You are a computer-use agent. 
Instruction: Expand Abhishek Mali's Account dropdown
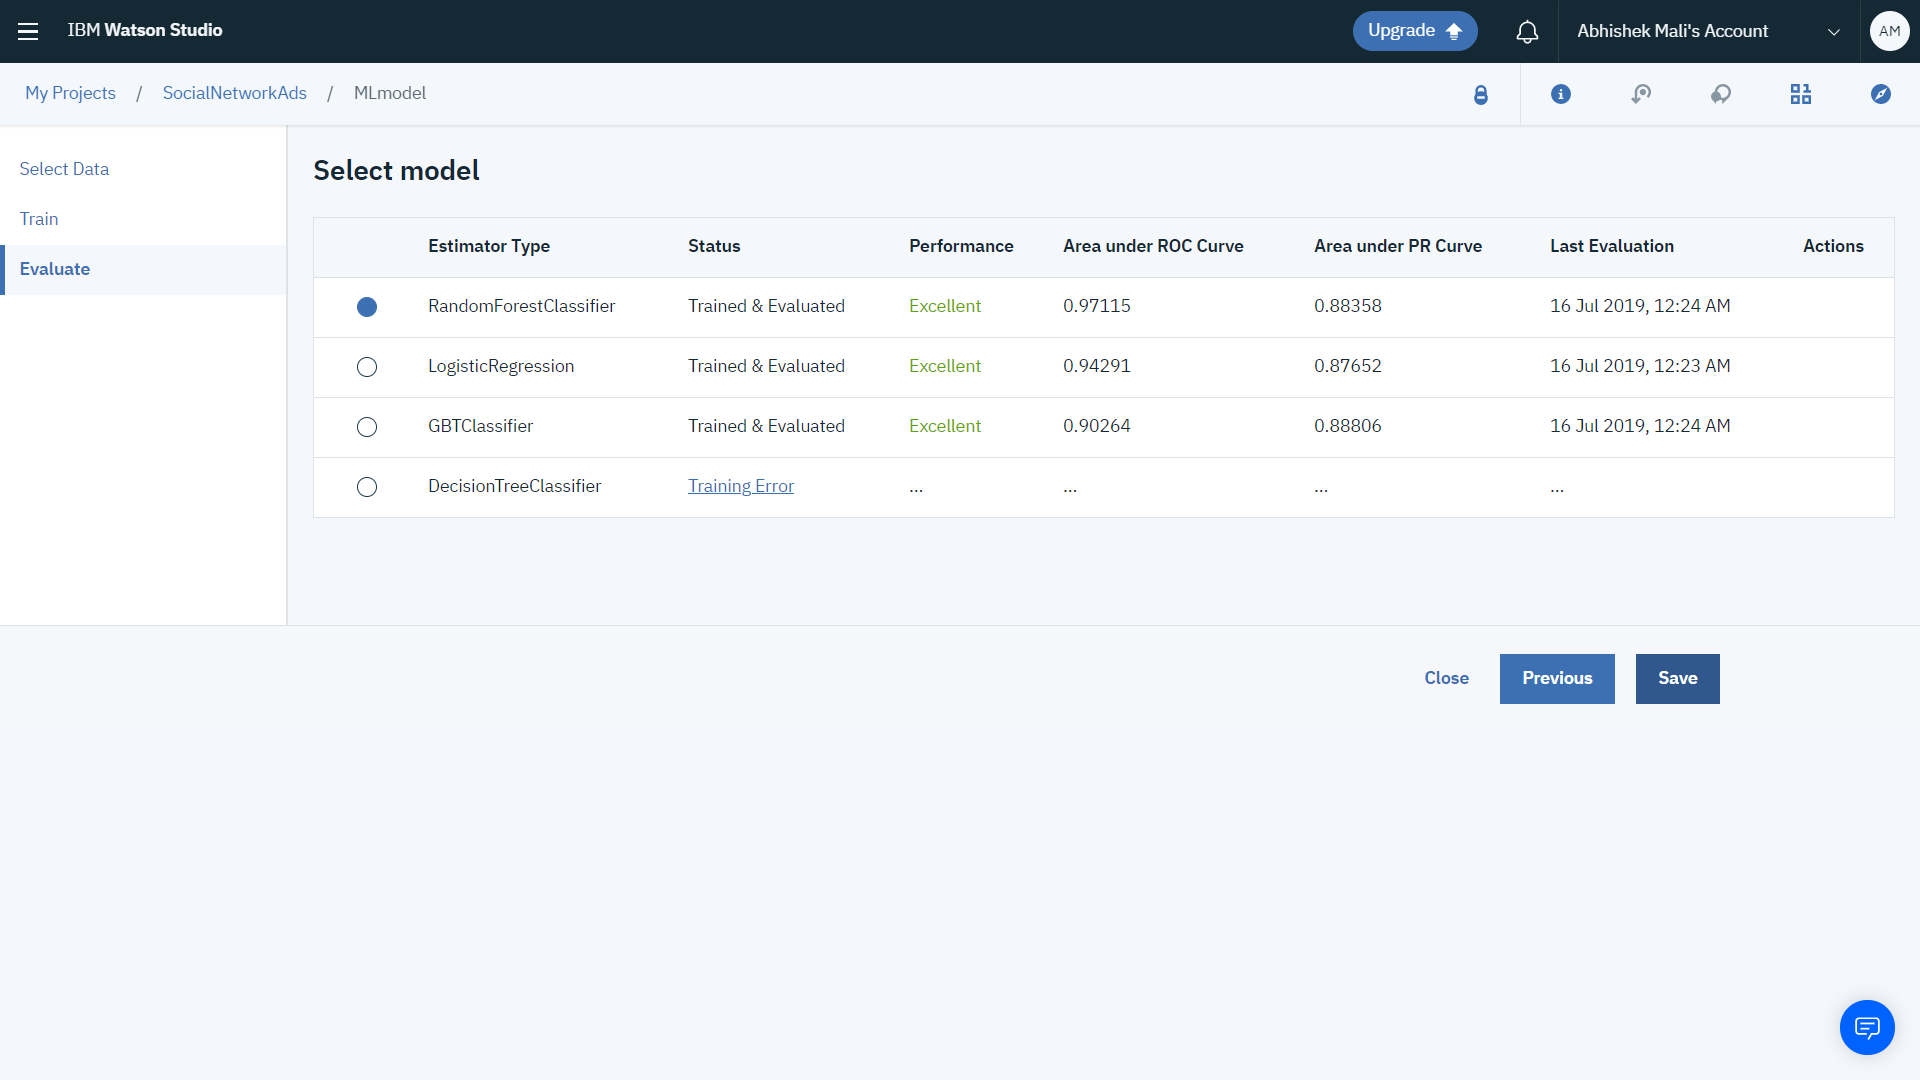pos(1708,31)
